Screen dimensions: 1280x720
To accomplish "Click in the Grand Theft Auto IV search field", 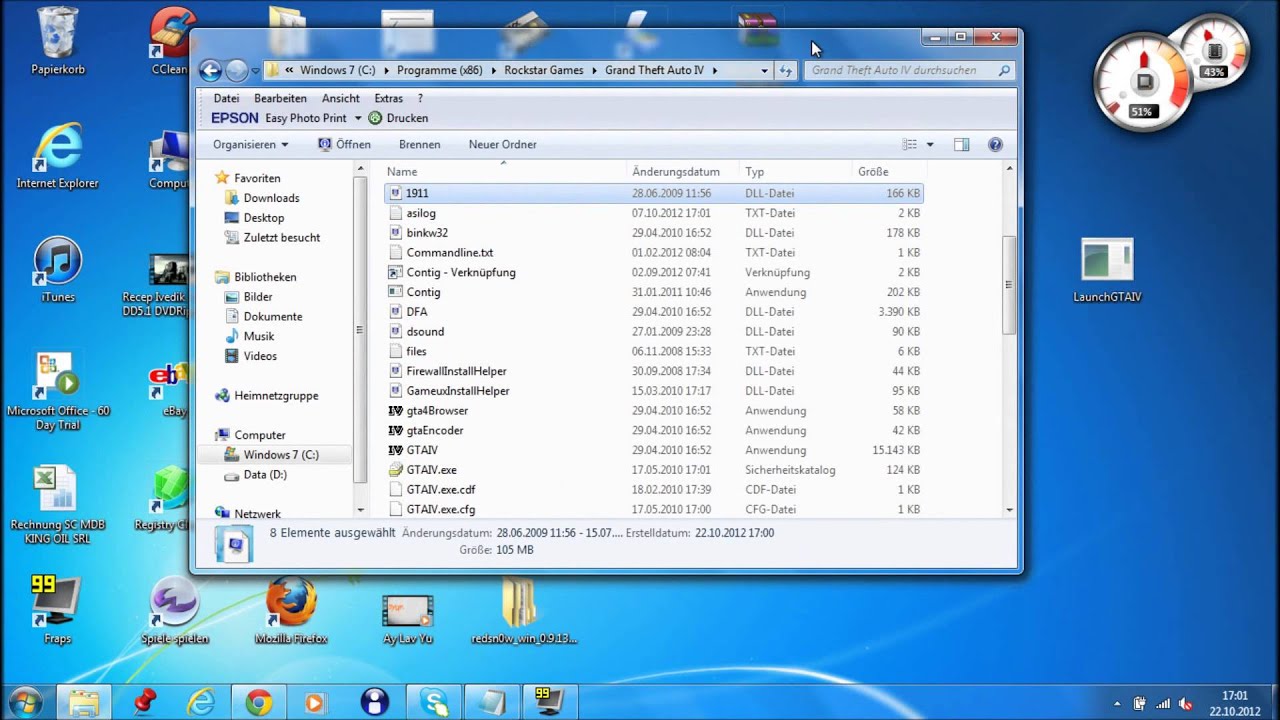I will click(902, 71).
